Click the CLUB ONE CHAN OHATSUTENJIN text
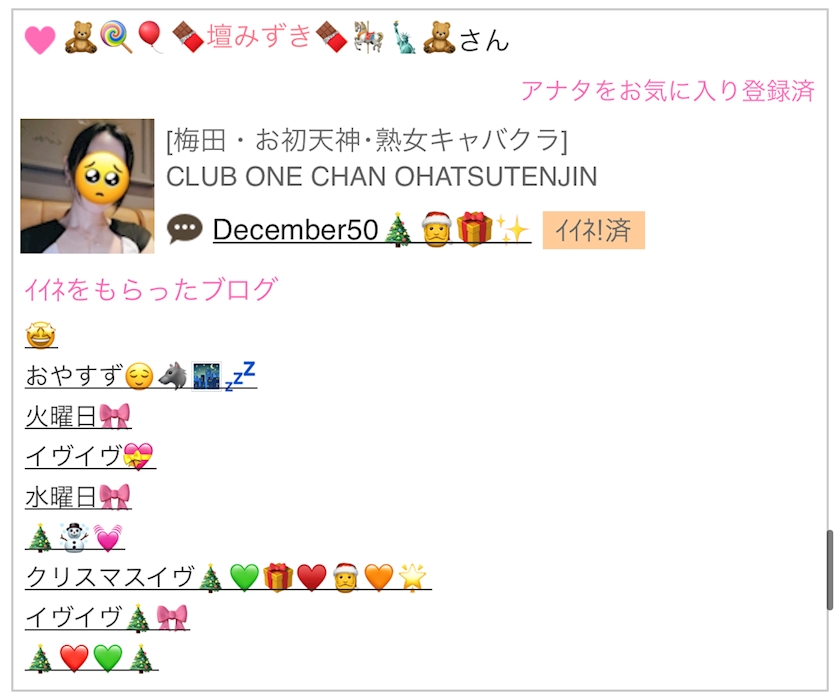840x694 pixels. click(x=381, y=177)
